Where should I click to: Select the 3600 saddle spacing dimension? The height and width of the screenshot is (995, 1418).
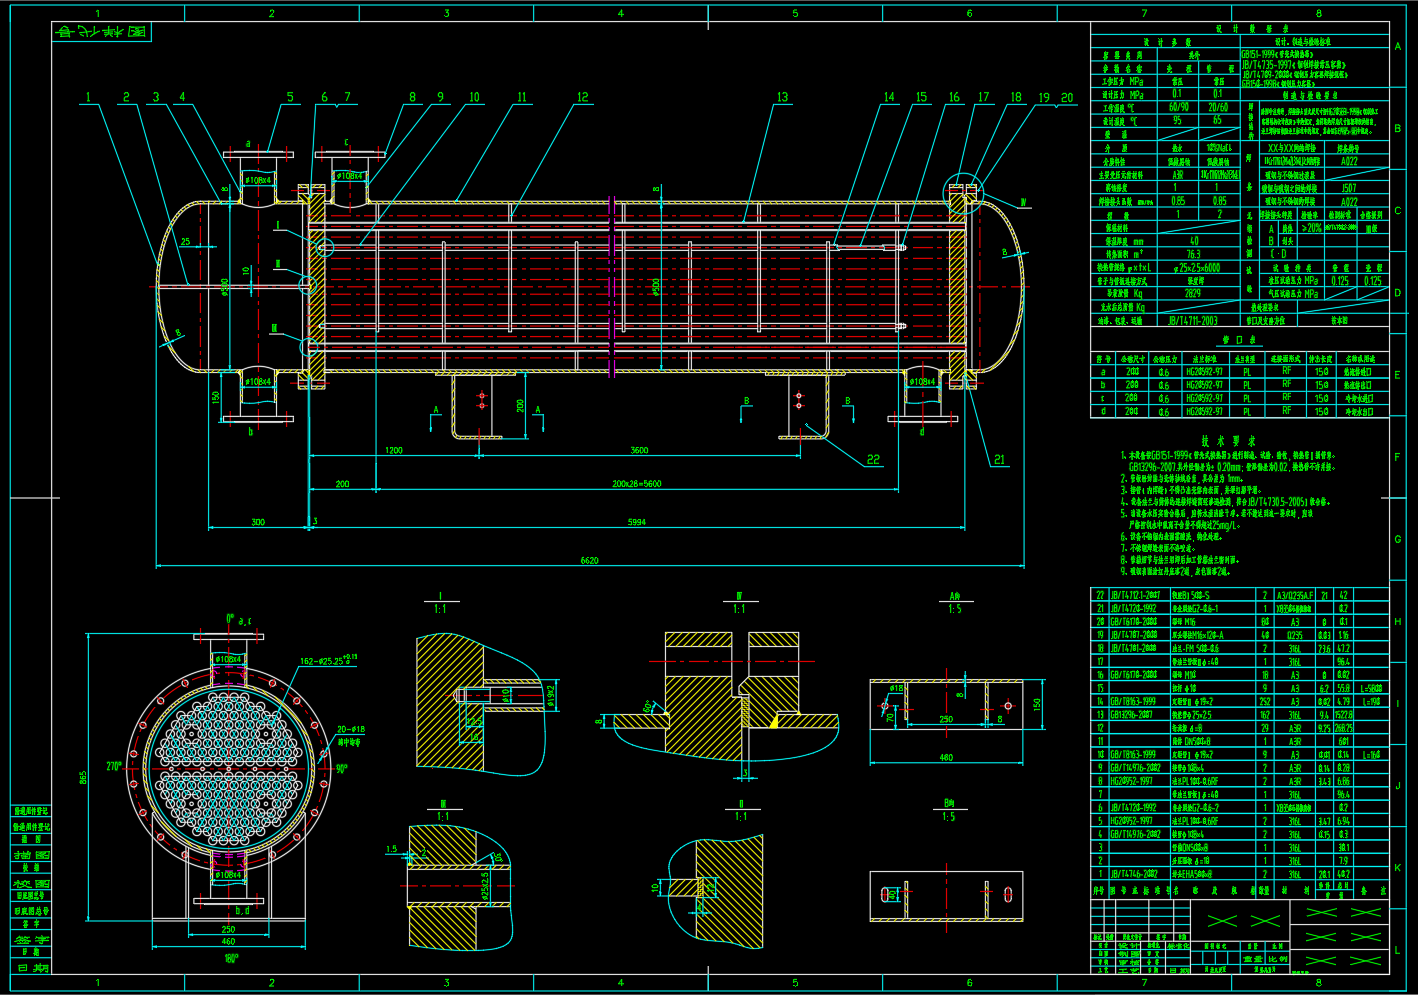(x=638, y=450)
